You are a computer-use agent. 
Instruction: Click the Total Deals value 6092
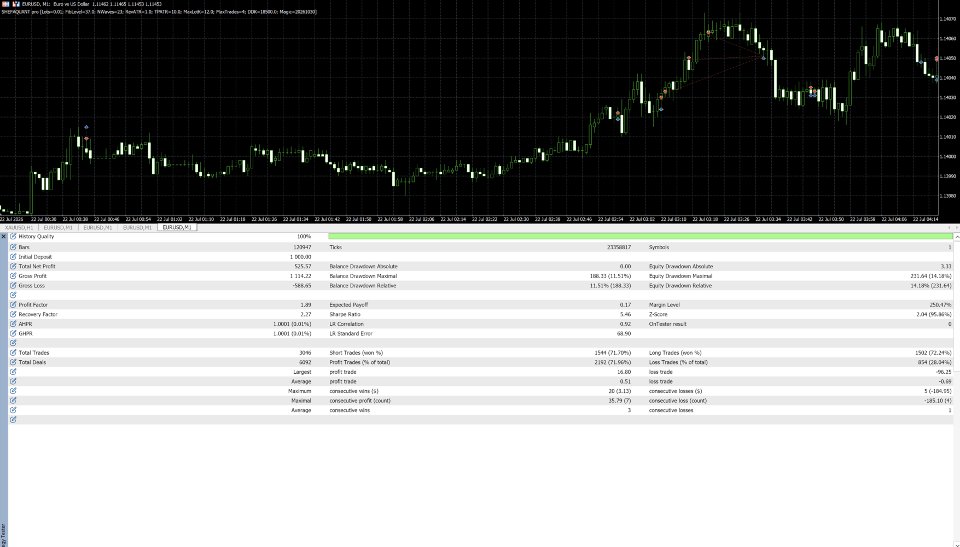click(x=305, y=362)
